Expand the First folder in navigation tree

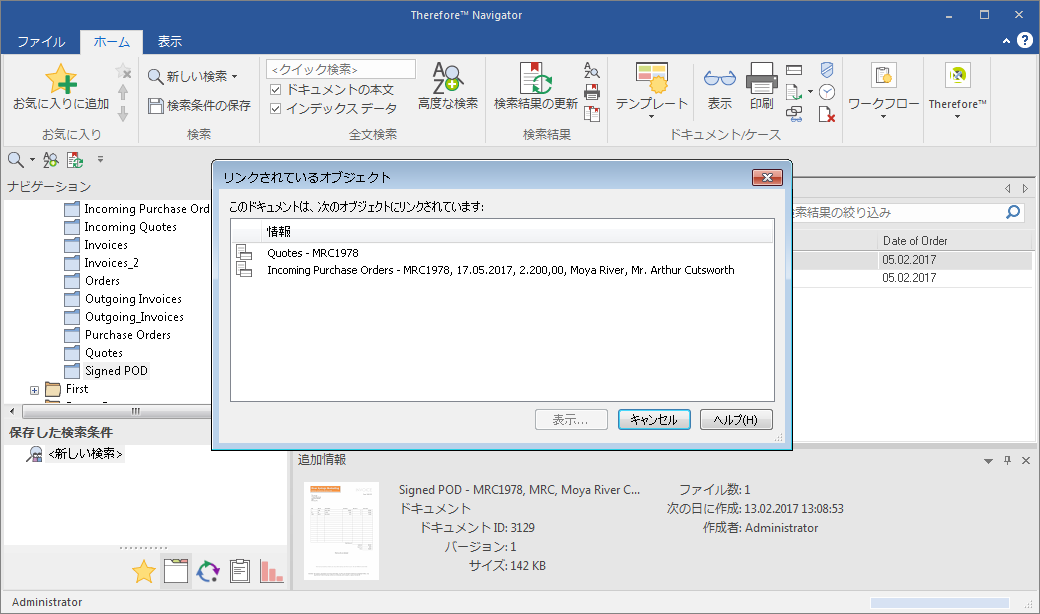tap(34, 390)
